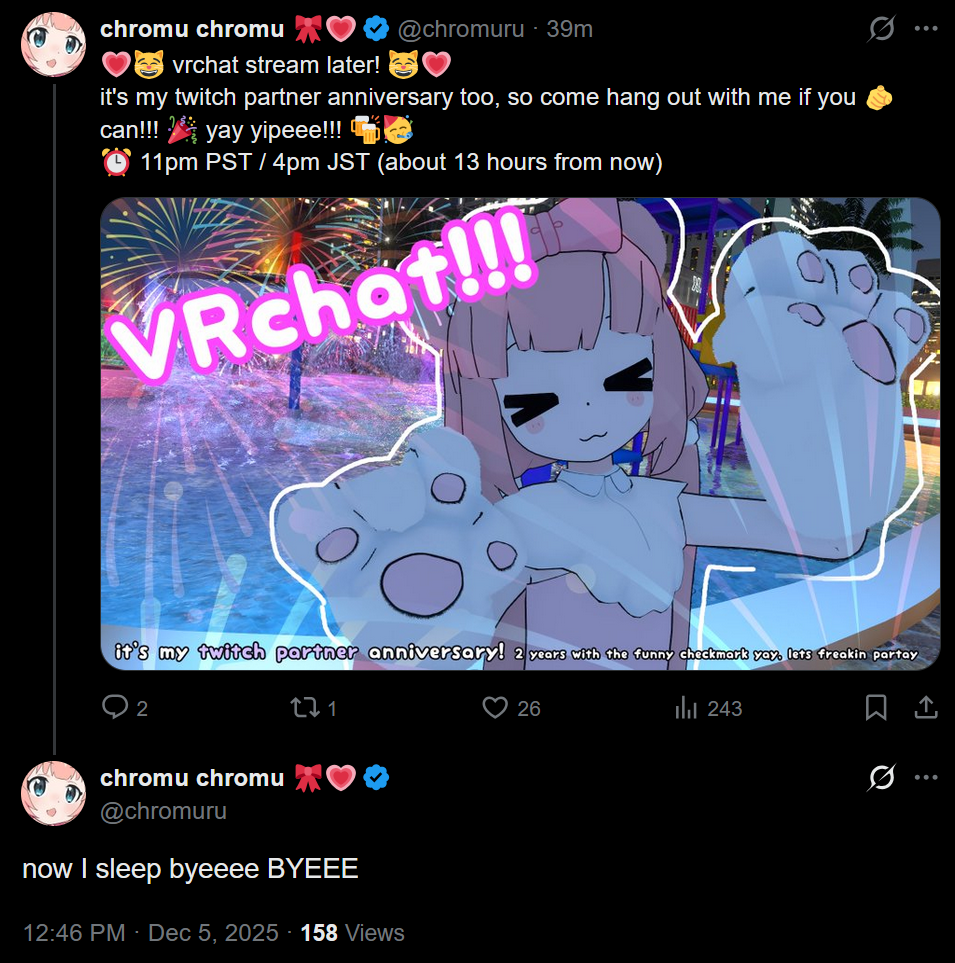The width and height of the screenshot is (955, 963).
Task: Open the @chromuru handle under reply author
Action: pyautogui.click(x=163, y=811)
